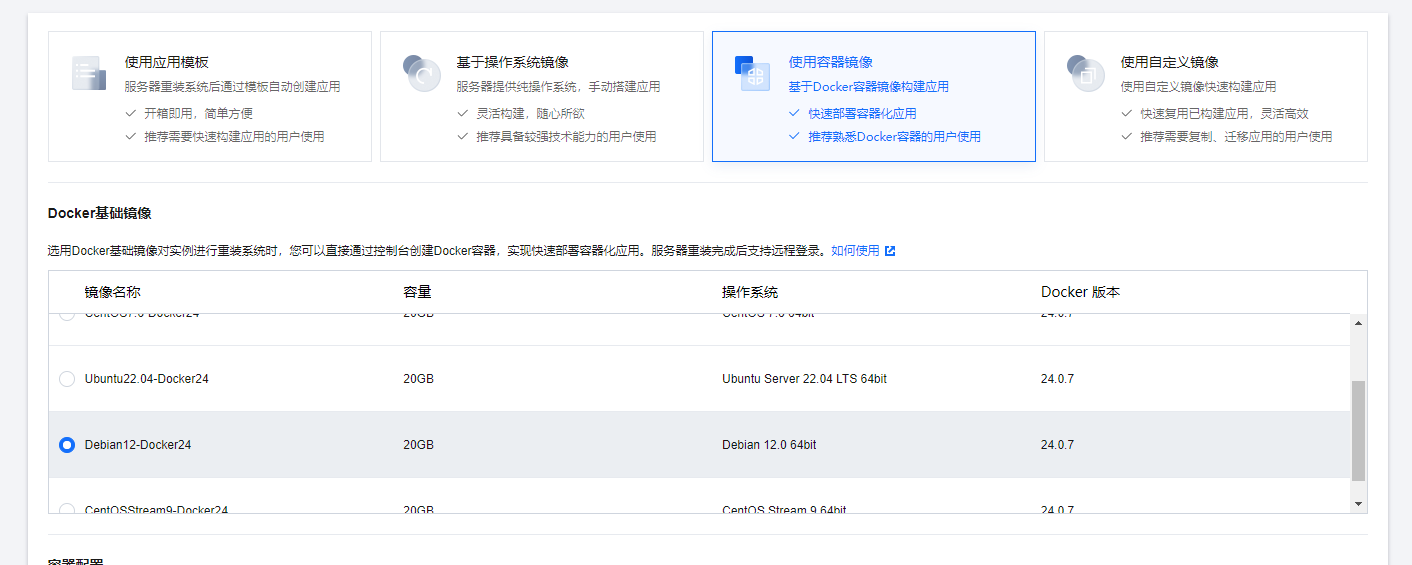Click the 24.0.7 version in Debian row
This screenshot has width=1412, height=565.
(1057, 445)
